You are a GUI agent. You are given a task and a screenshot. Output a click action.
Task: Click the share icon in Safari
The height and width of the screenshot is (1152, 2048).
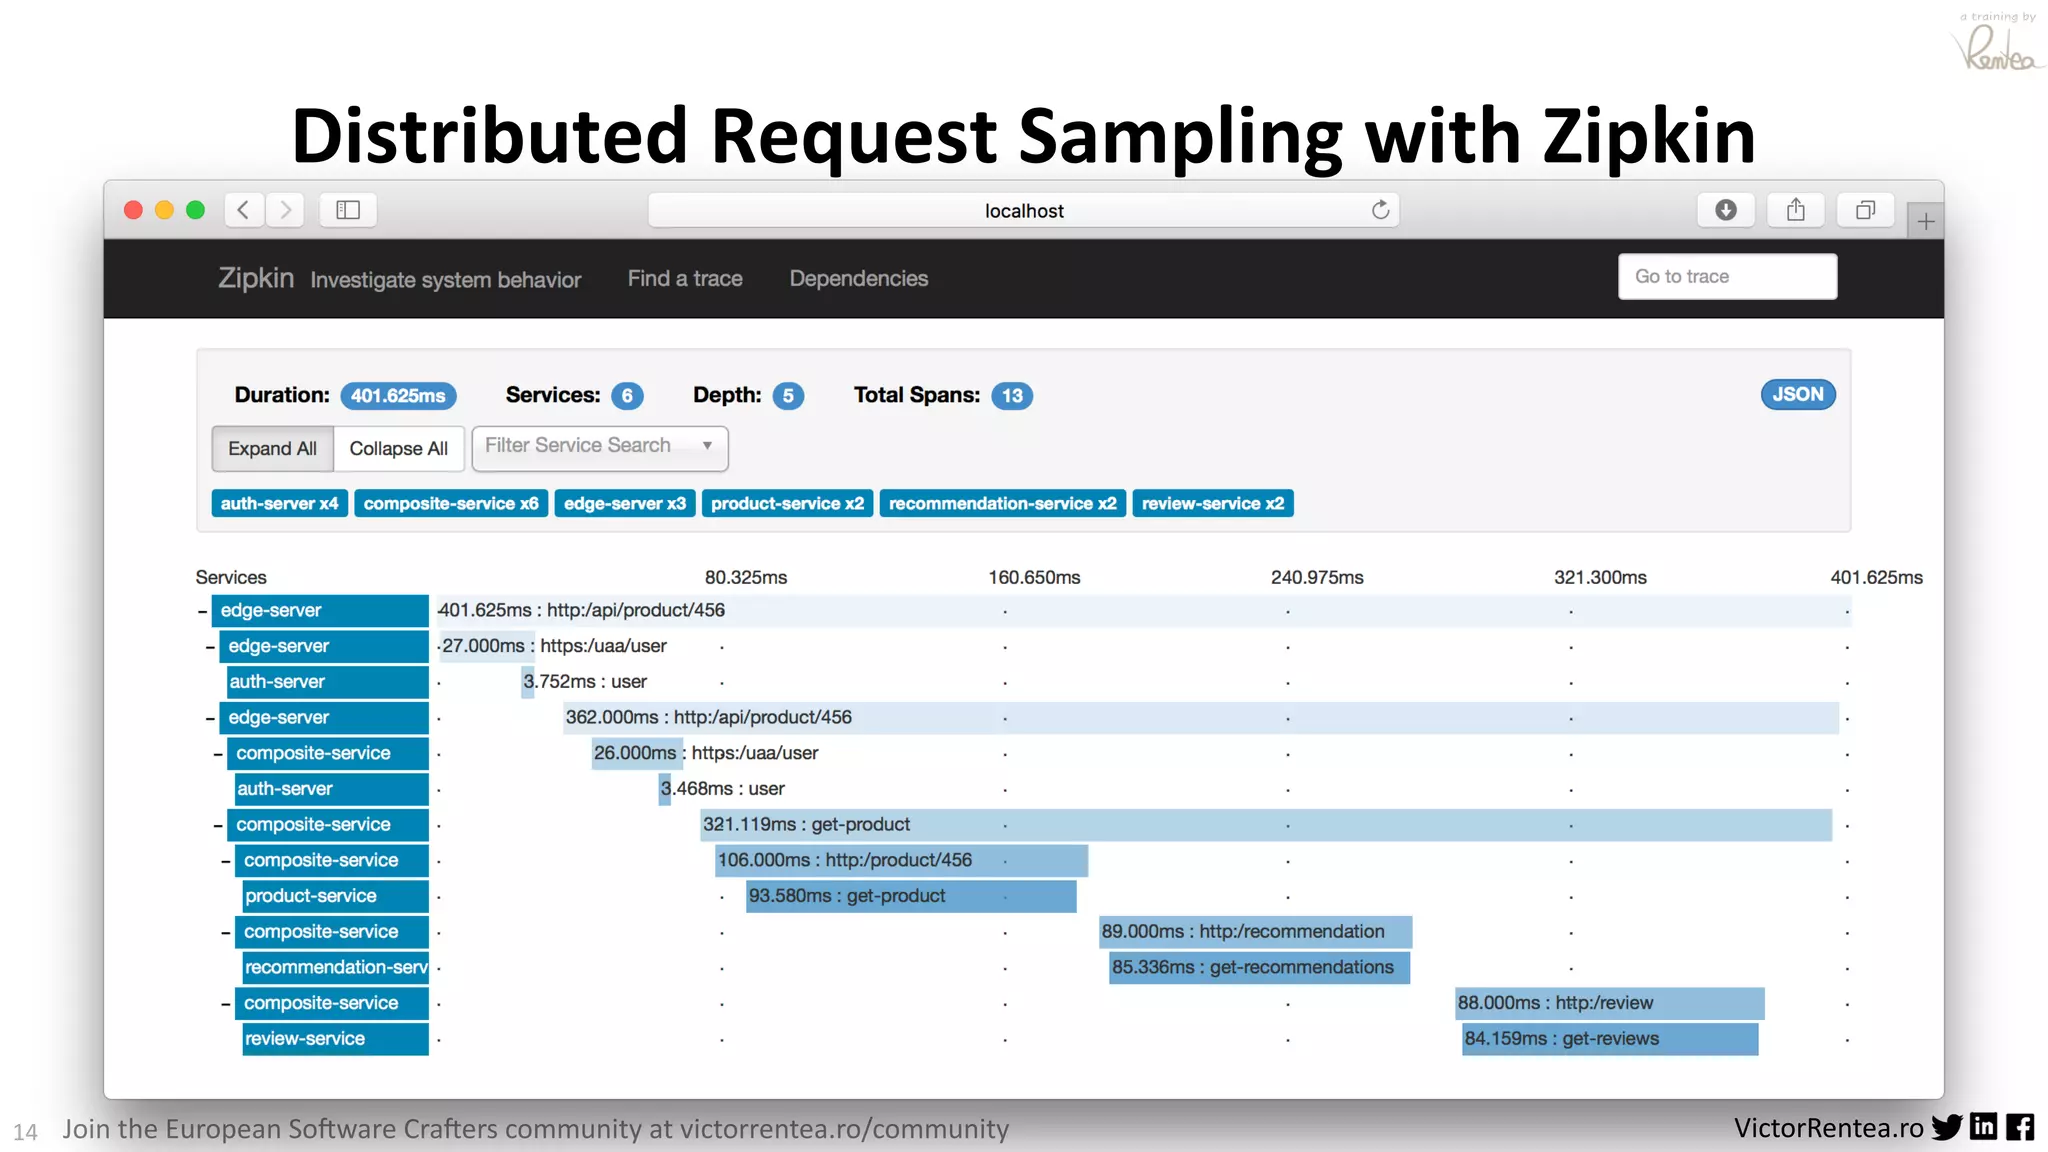[1795, 210]
